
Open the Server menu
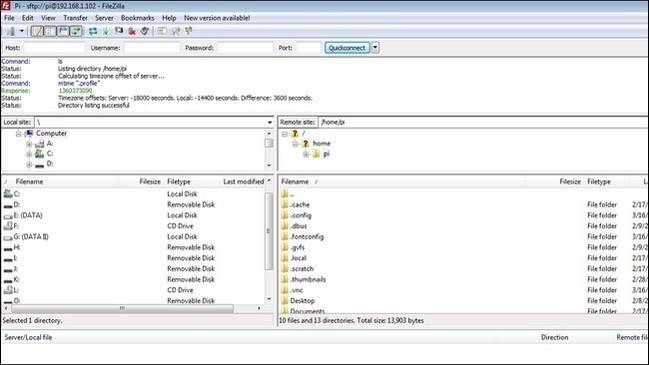pos(104,18)
